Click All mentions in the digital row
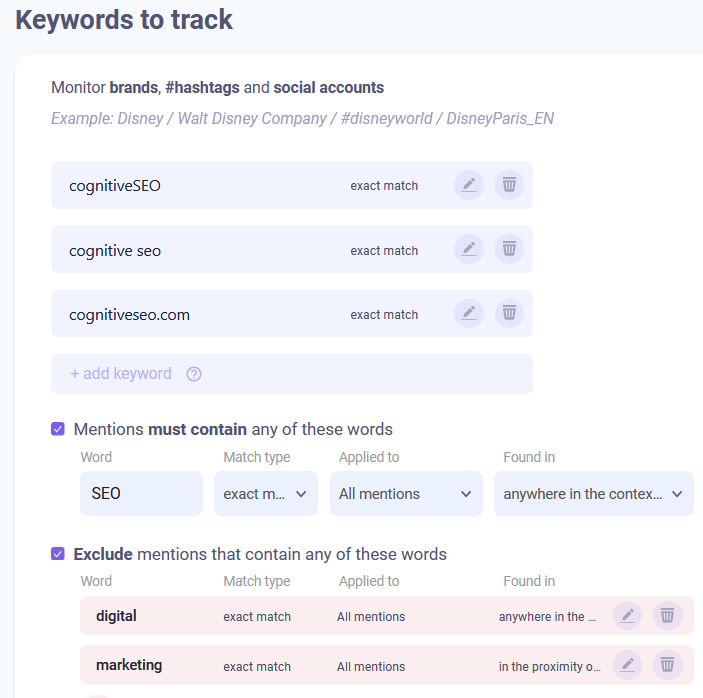This screenshot has width=703, height=698. [371, 617]
